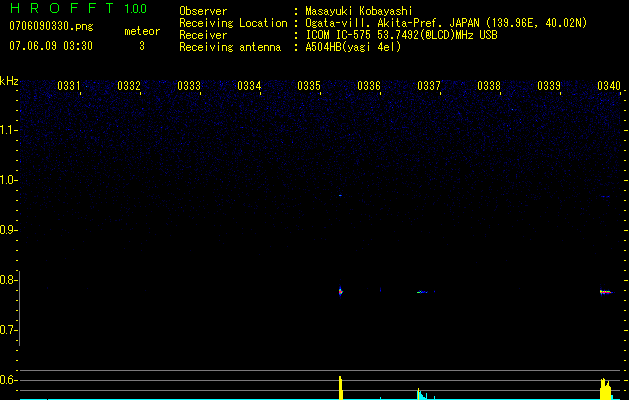Click the yellow power bars near 0340
The width and height of the screenshot is (629, 400).
[605, 388]
